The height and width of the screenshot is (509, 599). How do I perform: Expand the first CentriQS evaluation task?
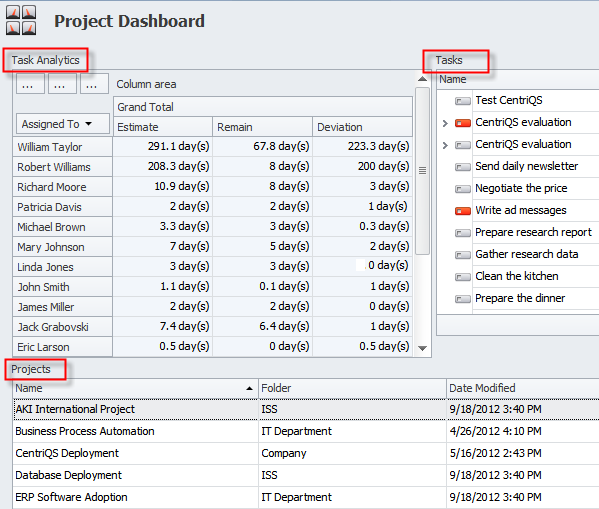445,123
